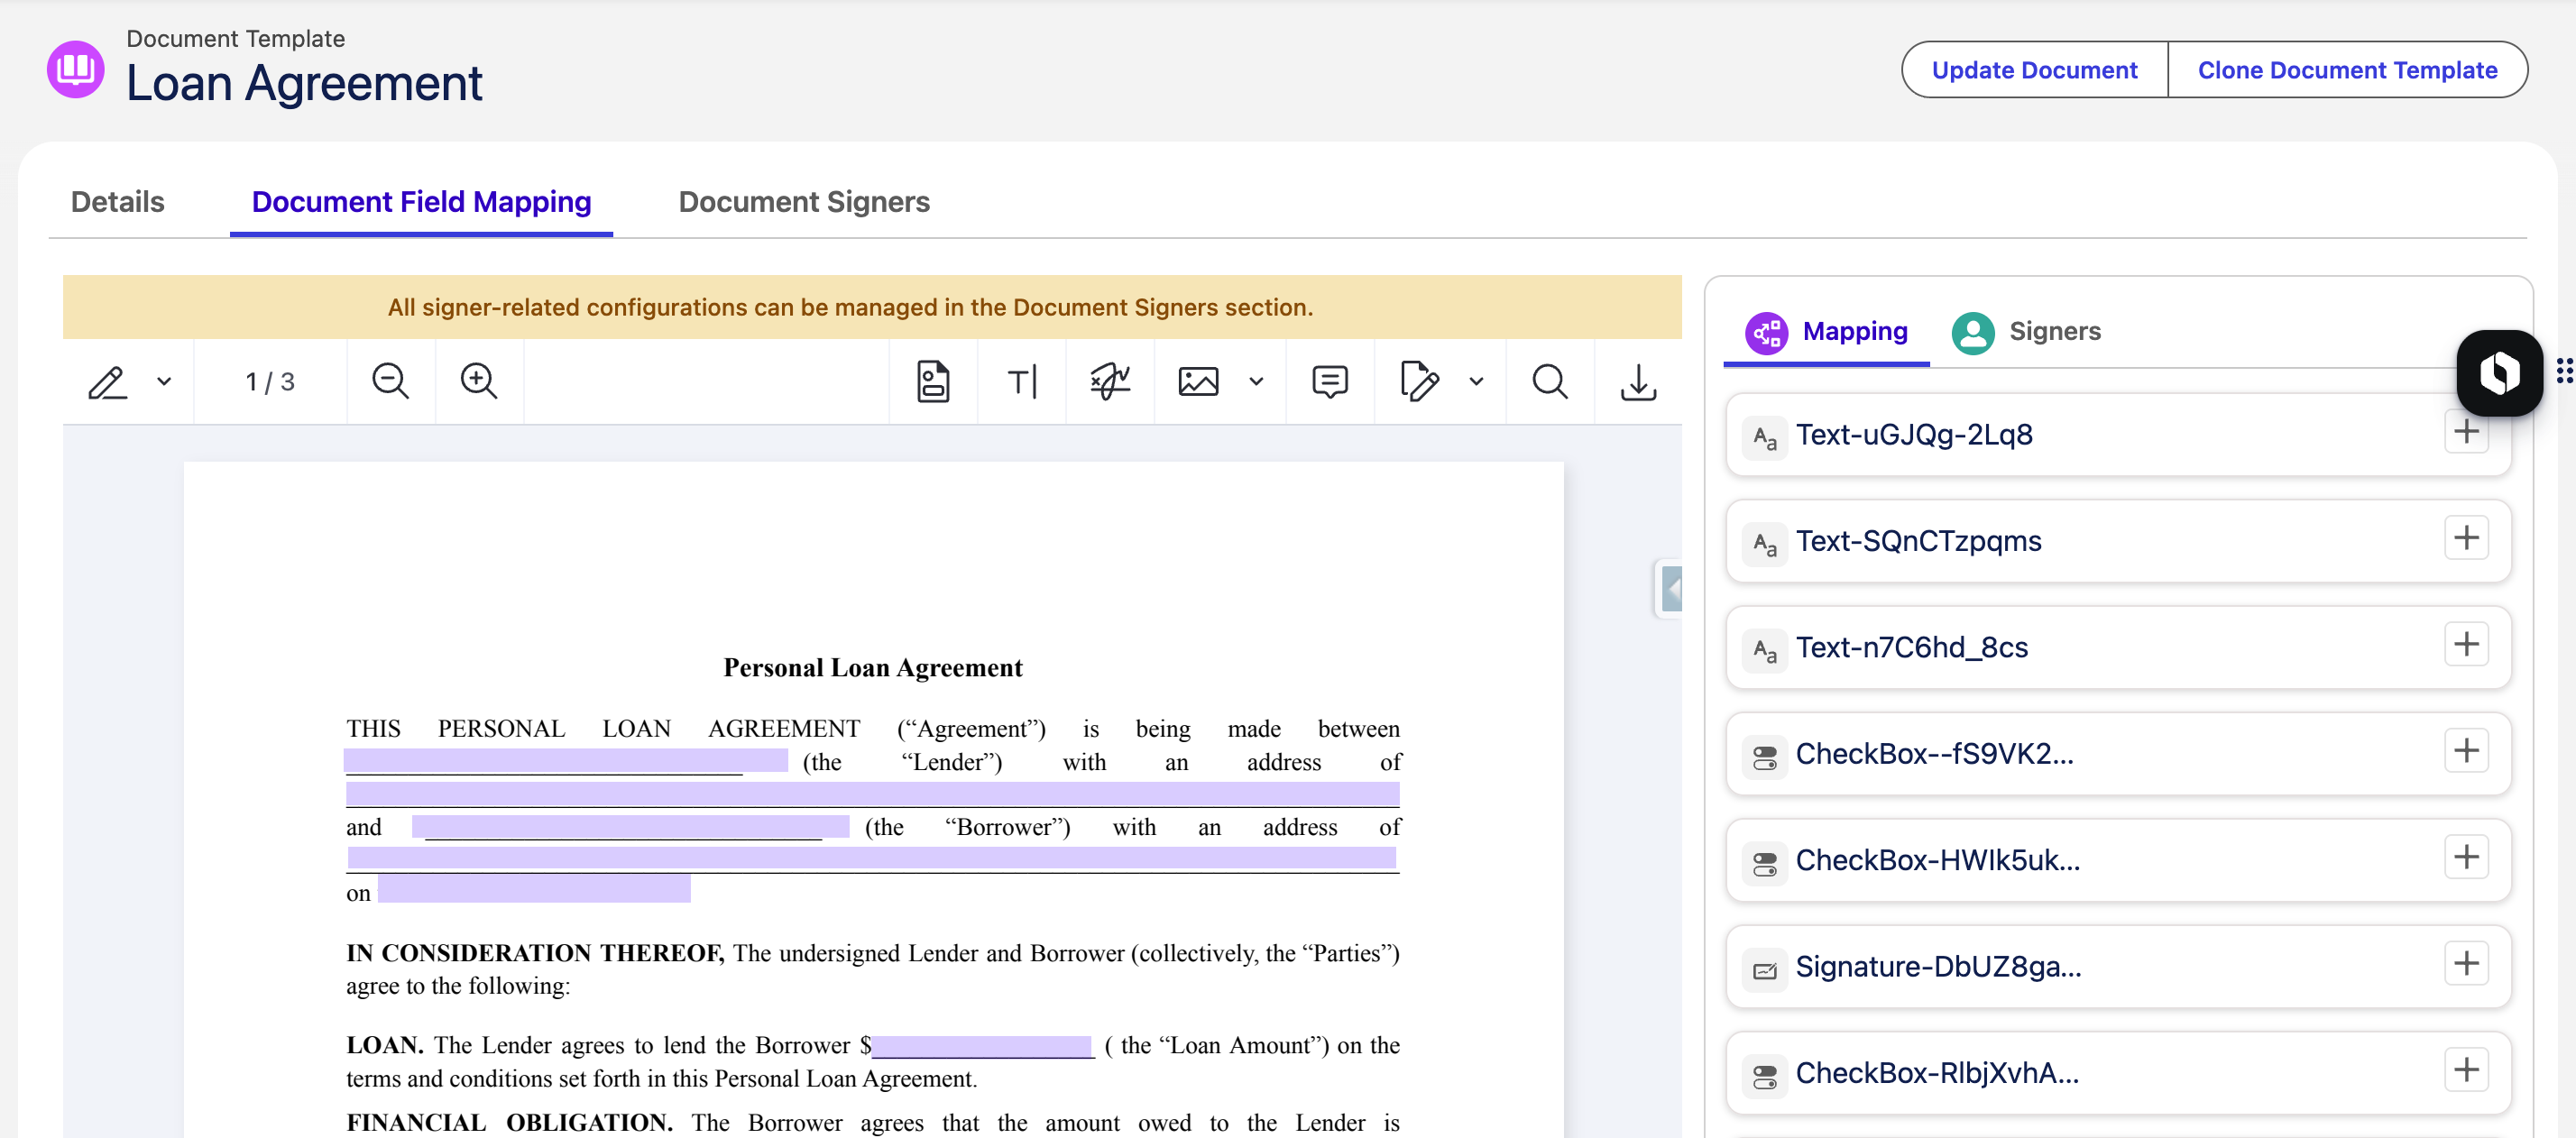The image size is (2576, 1138).
Task: Click the checkbox type icon for CheckBox-HWIk5uk
Action: coord(1765,863)
